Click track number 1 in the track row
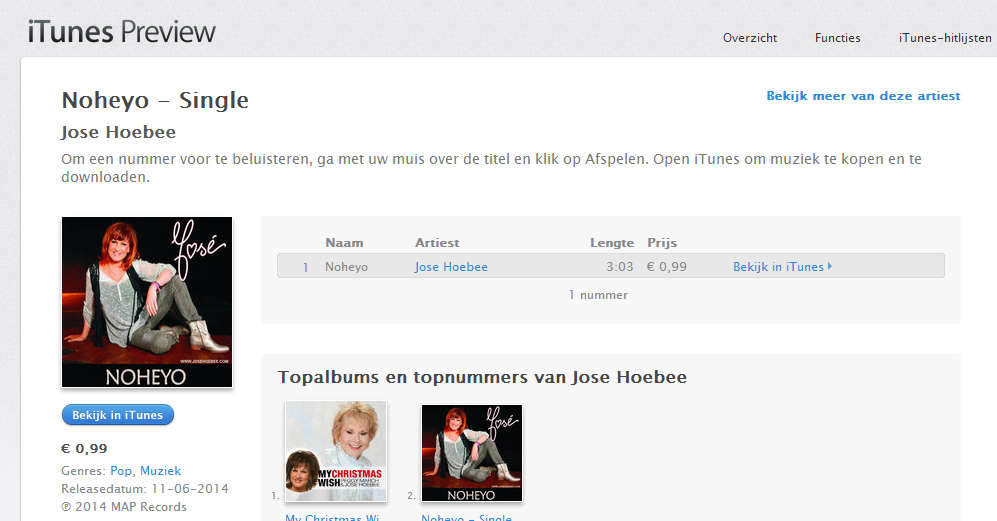Screen dimensions: 997x521 pyautogui.click(x=306, y=267)
